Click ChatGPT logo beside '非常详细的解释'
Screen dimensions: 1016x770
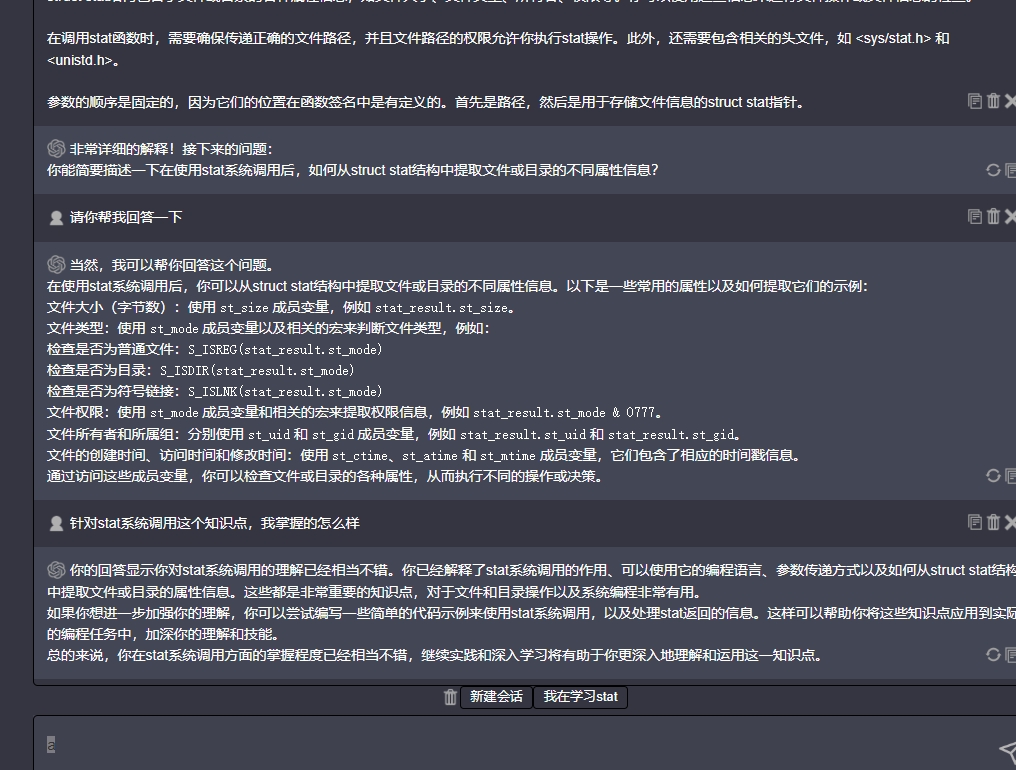(56, 148)
